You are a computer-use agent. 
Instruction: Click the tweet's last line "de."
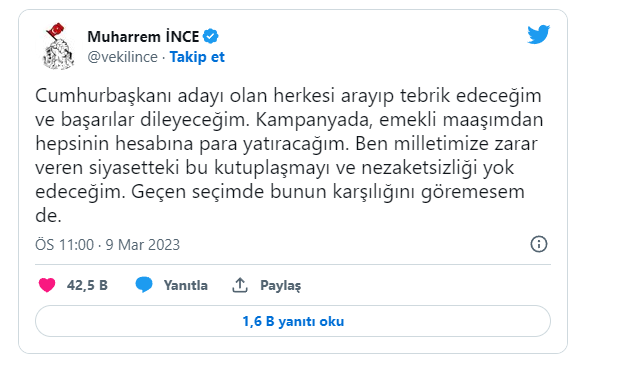pyautogui.click(x=48, y=216)
